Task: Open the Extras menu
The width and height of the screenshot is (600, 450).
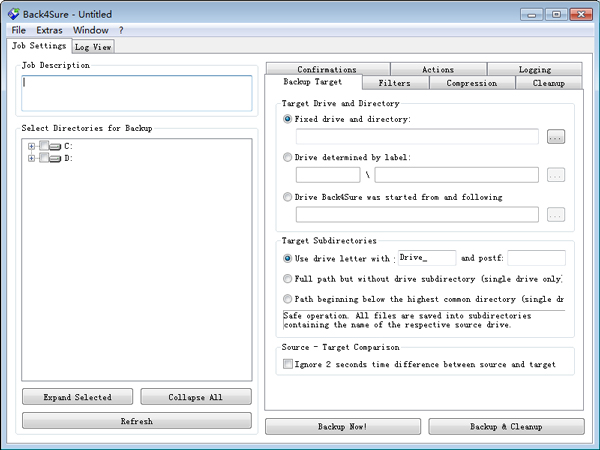Action: [x=49, y=30]
